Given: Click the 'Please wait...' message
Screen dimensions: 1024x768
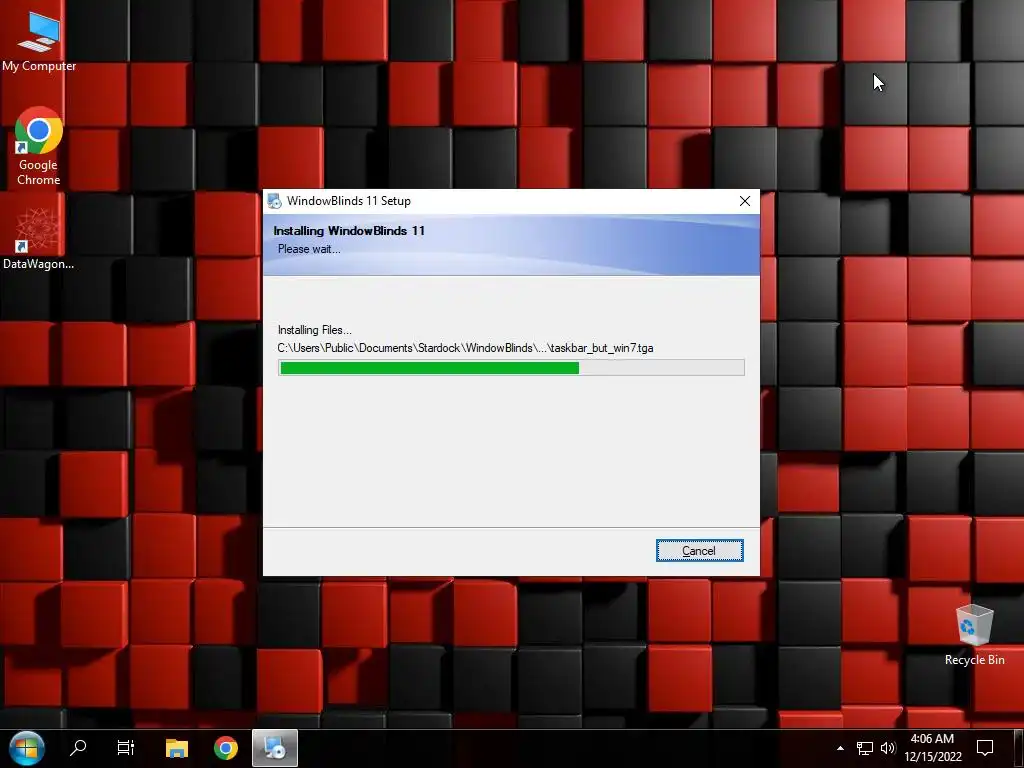Looking at the screenshot, I should coord(309,249).
